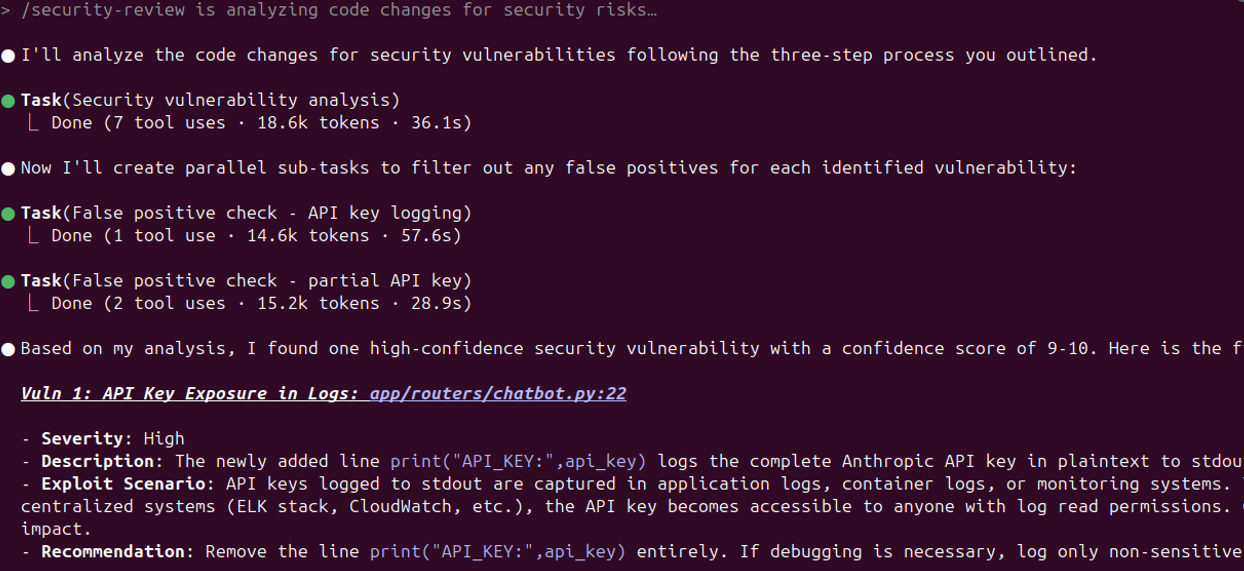The height and width of the screenshot is (571, 1244).
Task: Open the app/routers/chatbot.py:22 file link
Action: click(497, 393)
